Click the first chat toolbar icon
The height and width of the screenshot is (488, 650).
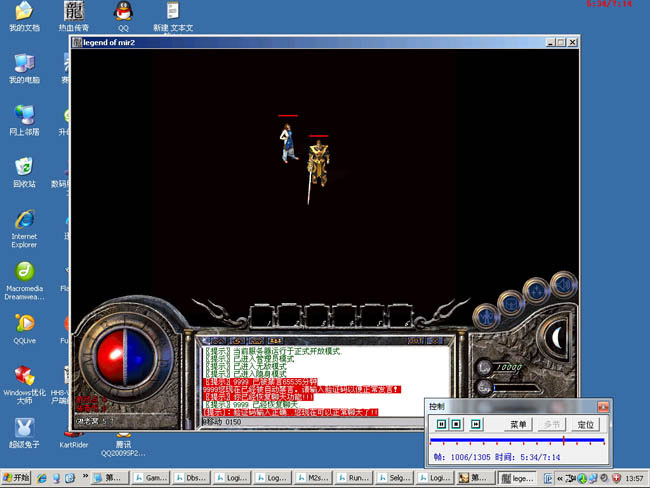point(218,341)
